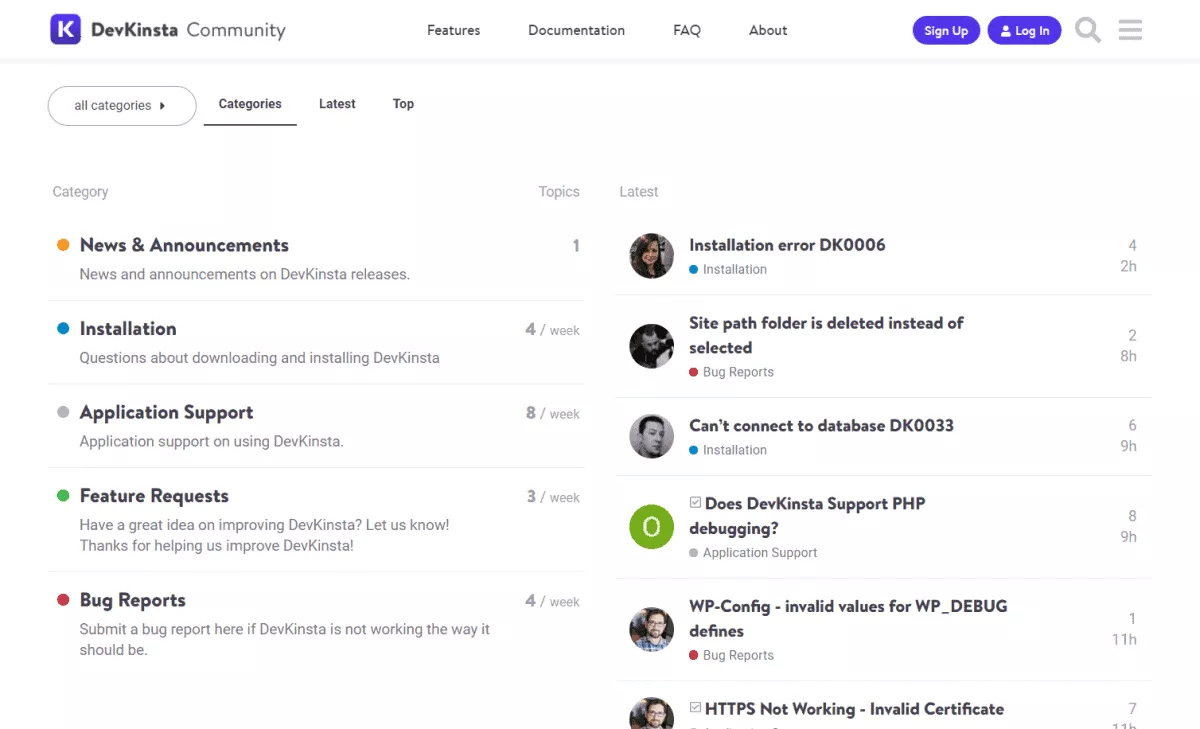
Task: Open About in top navigation
Action: [768, 30]
